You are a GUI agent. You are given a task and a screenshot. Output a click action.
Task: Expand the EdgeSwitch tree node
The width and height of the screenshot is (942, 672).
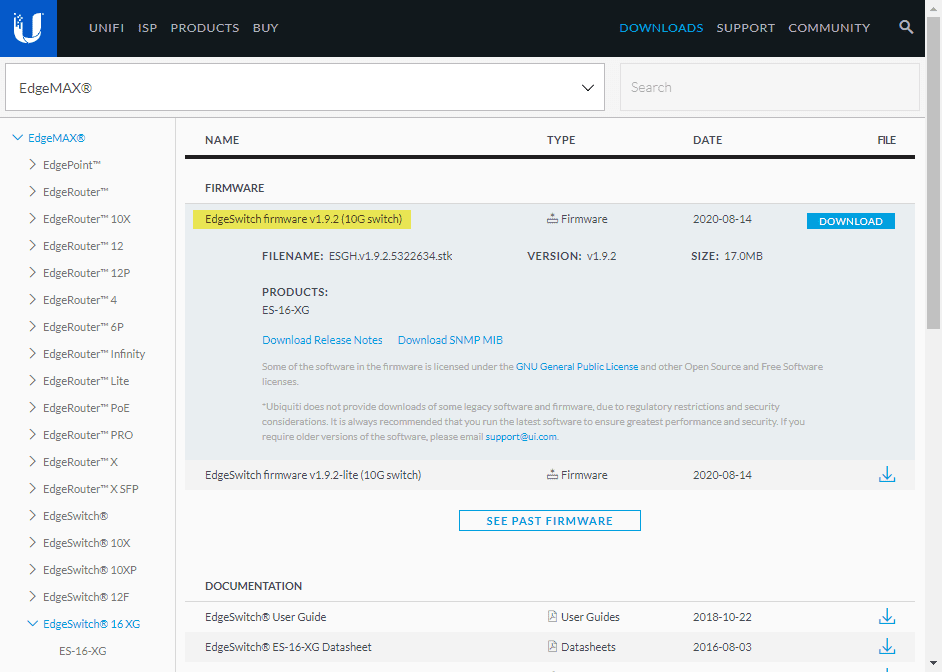[32, 515]
